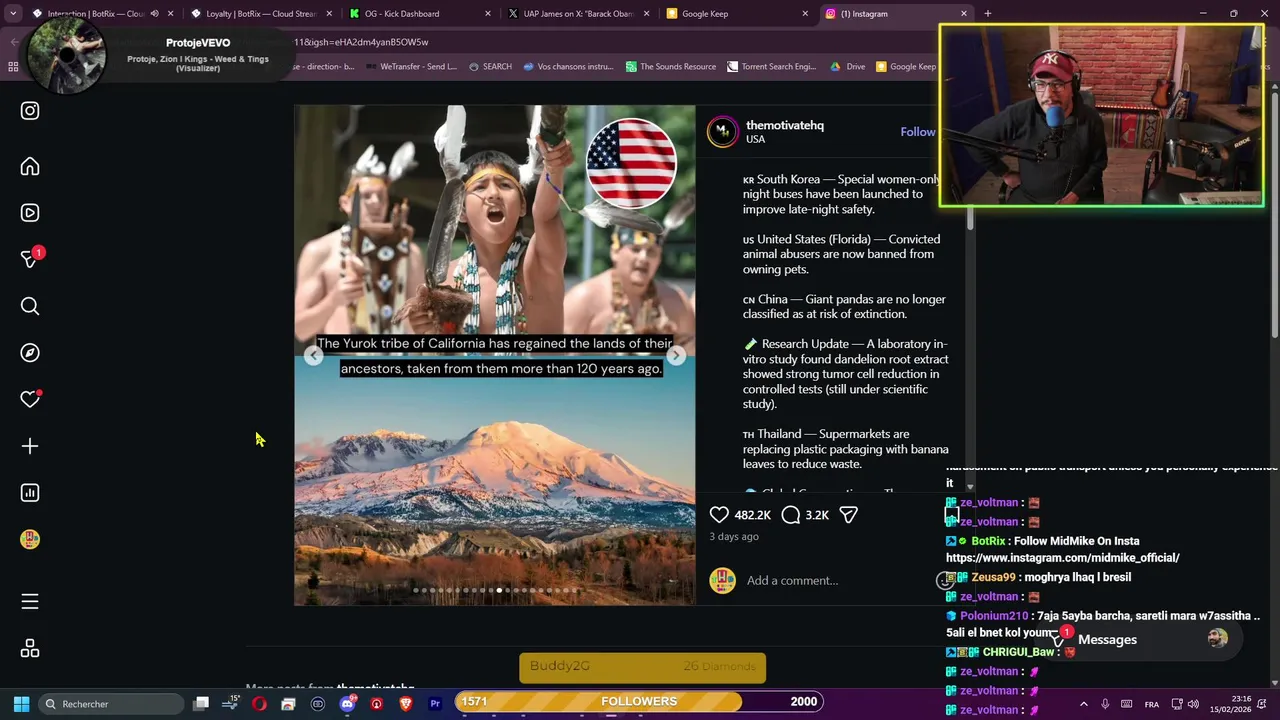Click the 482.2K likes count

(x=752, y=515)
